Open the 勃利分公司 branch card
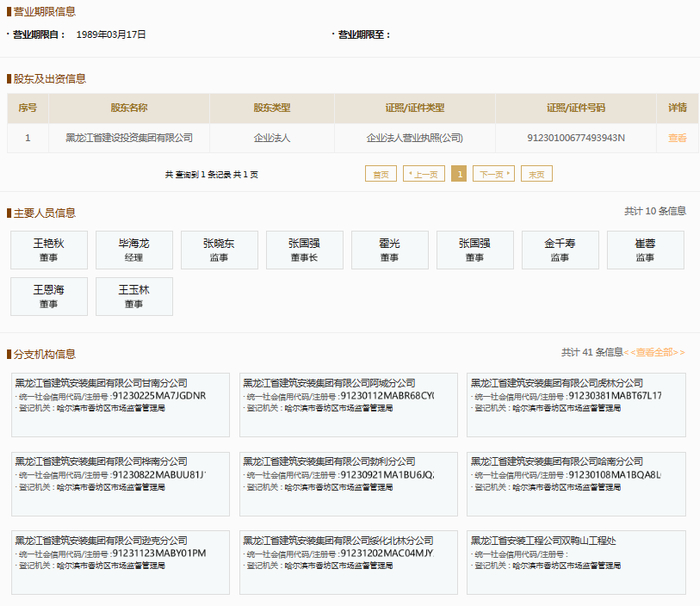Viewport: 700px width, 606px height. tap(348, 484)
